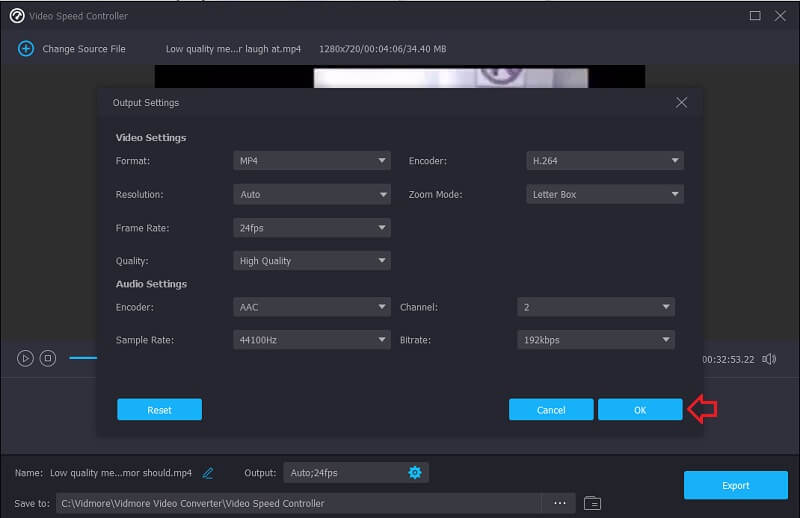This screenshot has width=800, height=518.
Task: Open the H.264 video Encoder dropdown
Action: click(x=604, y=161)
